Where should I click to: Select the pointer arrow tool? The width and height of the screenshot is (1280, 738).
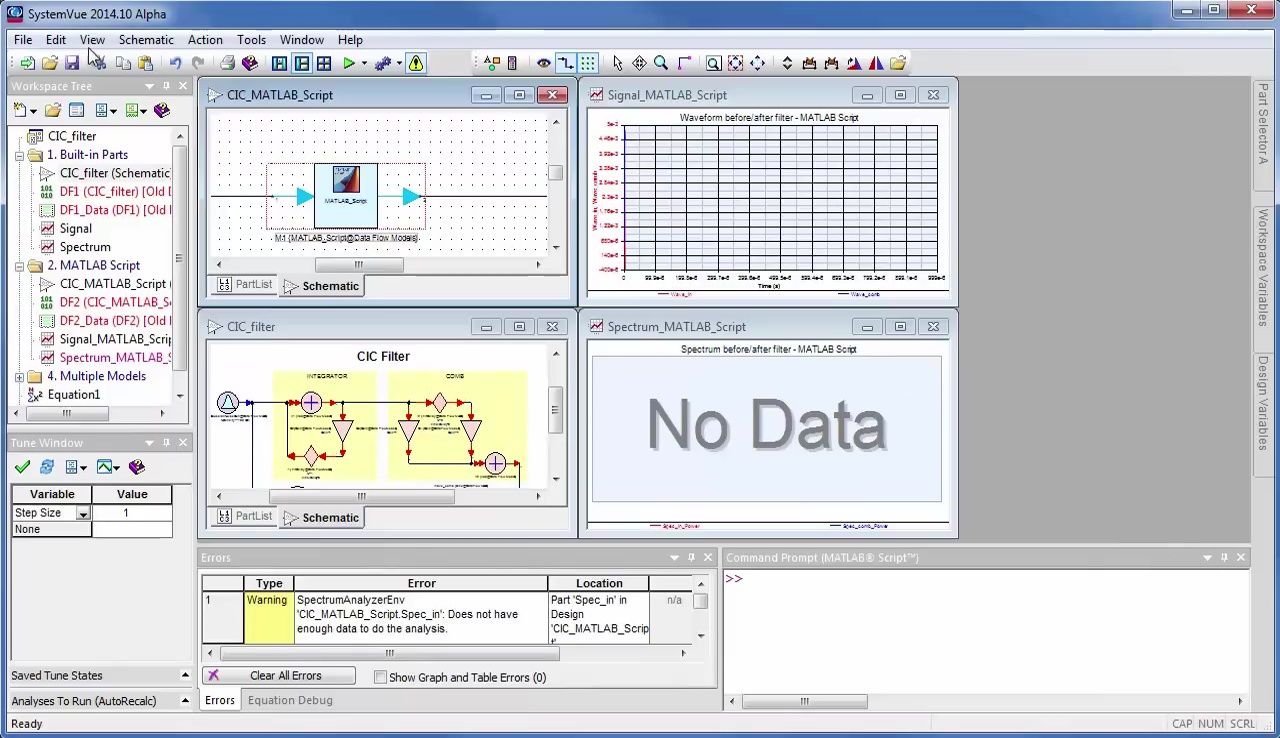coord(617,63)
